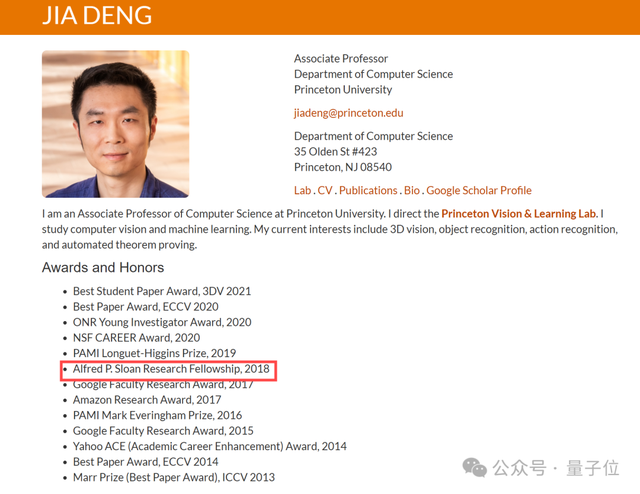The width and height of the screenshot is (640, 494).
Task: Click the NSF CAREER Award, 2020 item
Action: [x=136, y=338]
